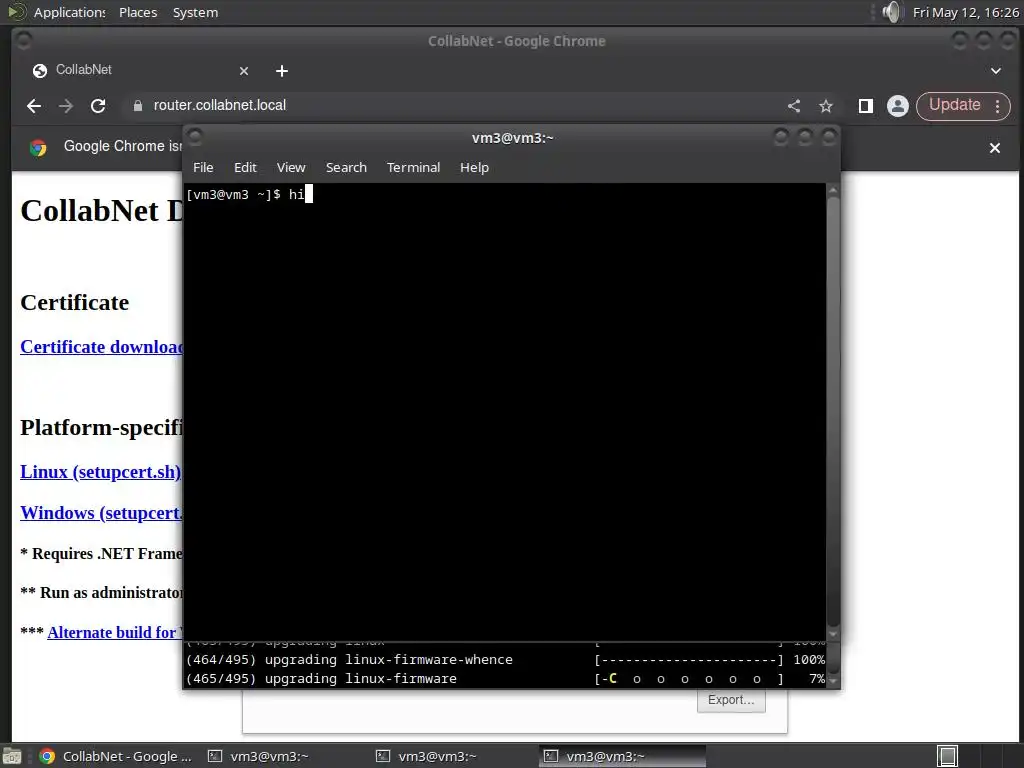Open the terminal's Search menu
The width and height of the screenshot is (1024, 768).
(346, 168)
